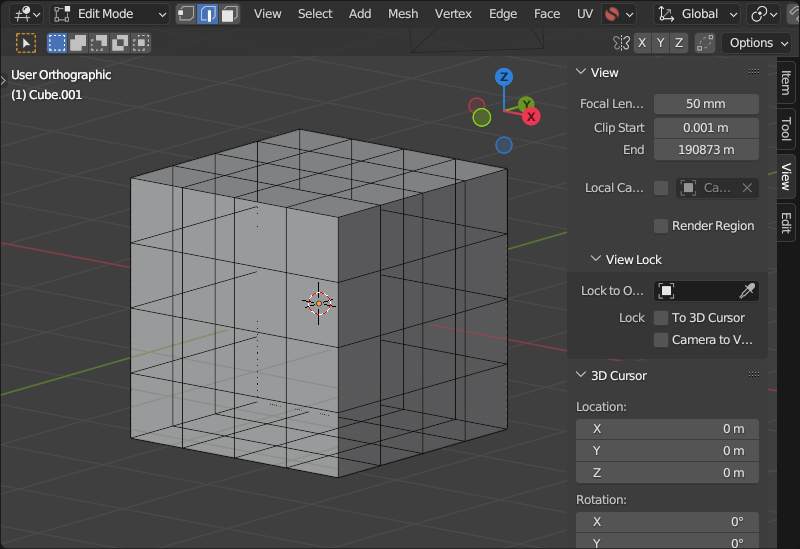Image resolution: width=800 pixels, height=549 pixels.
Task: Click the red X axis gizmo
Action: [531, 116]
